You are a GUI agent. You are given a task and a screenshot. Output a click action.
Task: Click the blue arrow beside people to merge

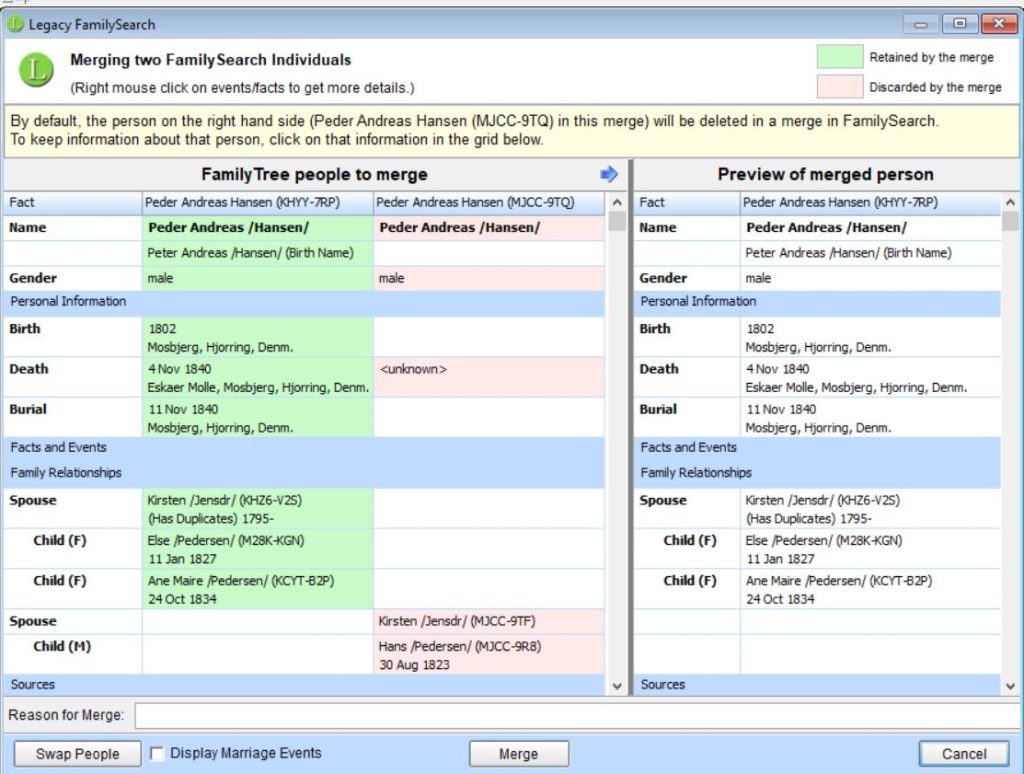click(x=609, y=174)
